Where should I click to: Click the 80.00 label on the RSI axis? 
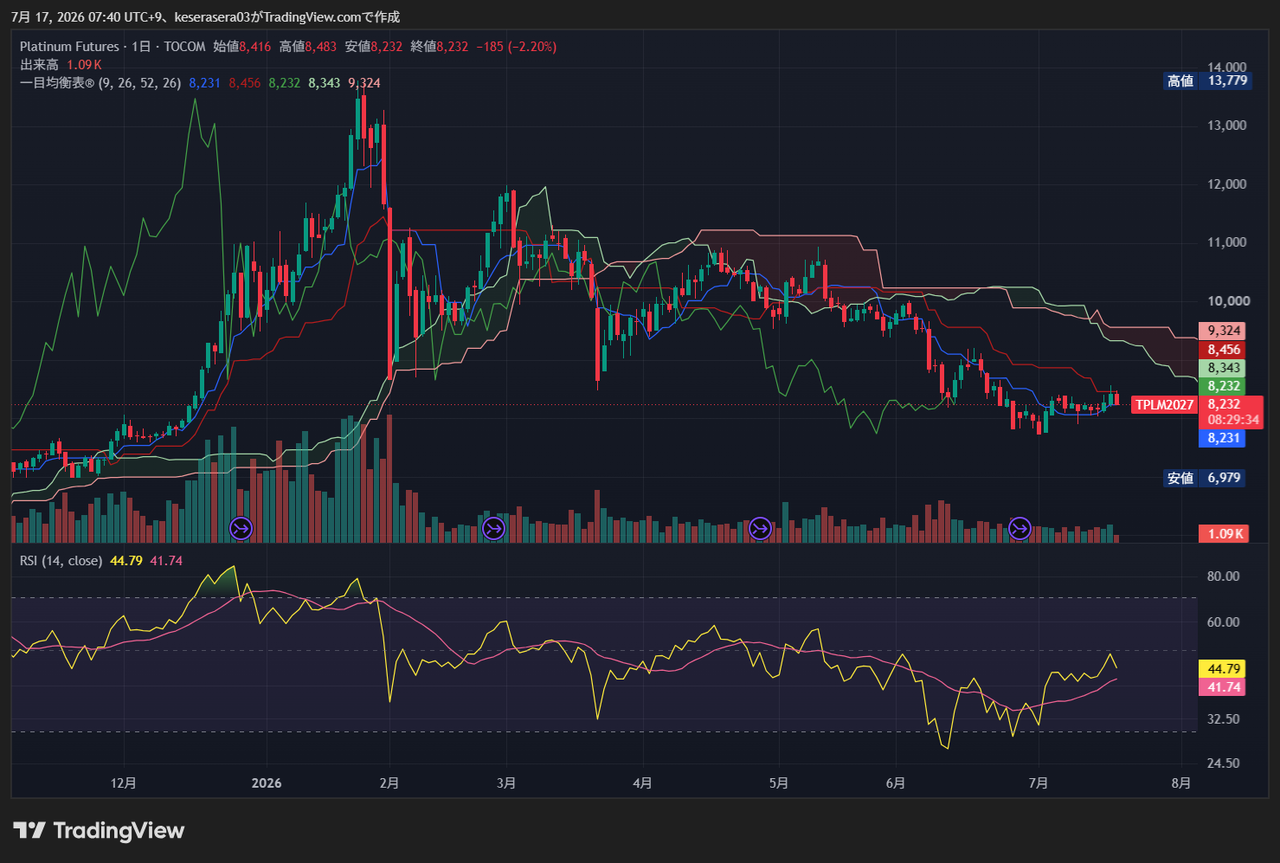1224,576
